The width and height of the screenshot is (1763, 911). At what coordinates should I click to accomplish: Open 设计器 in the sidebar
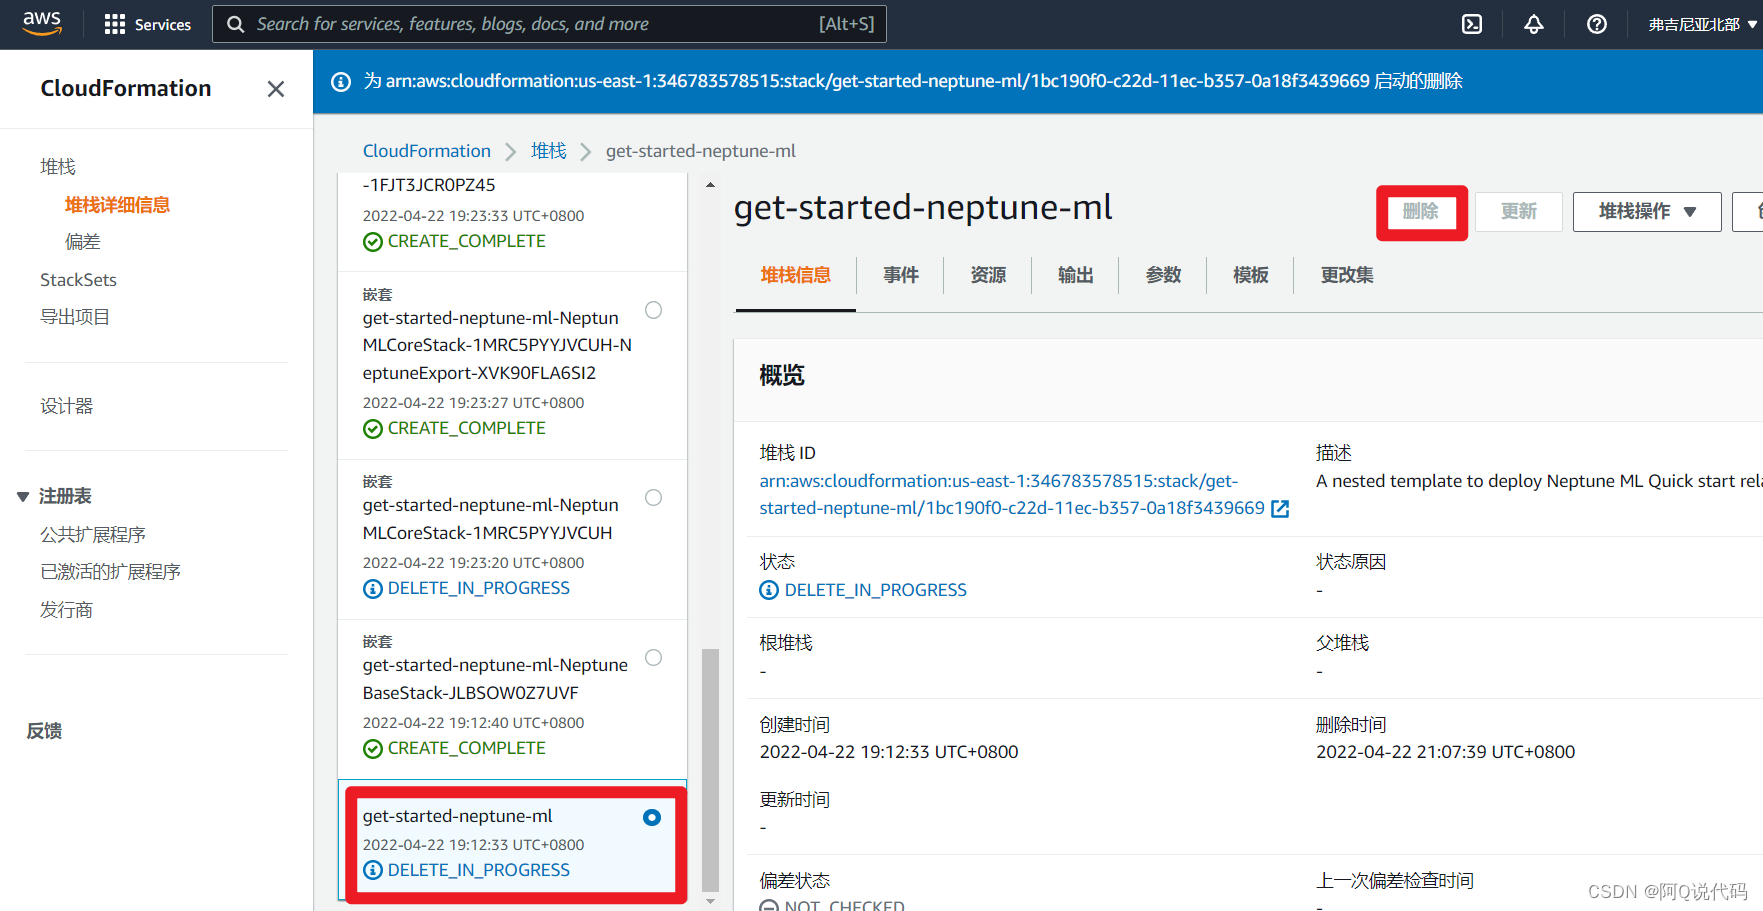click(66, 406)
